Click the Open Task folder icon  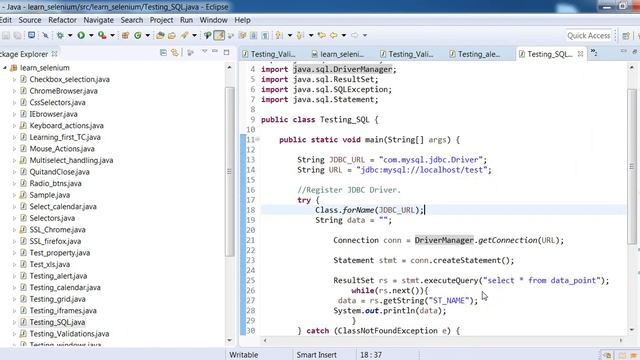(172, 36)
